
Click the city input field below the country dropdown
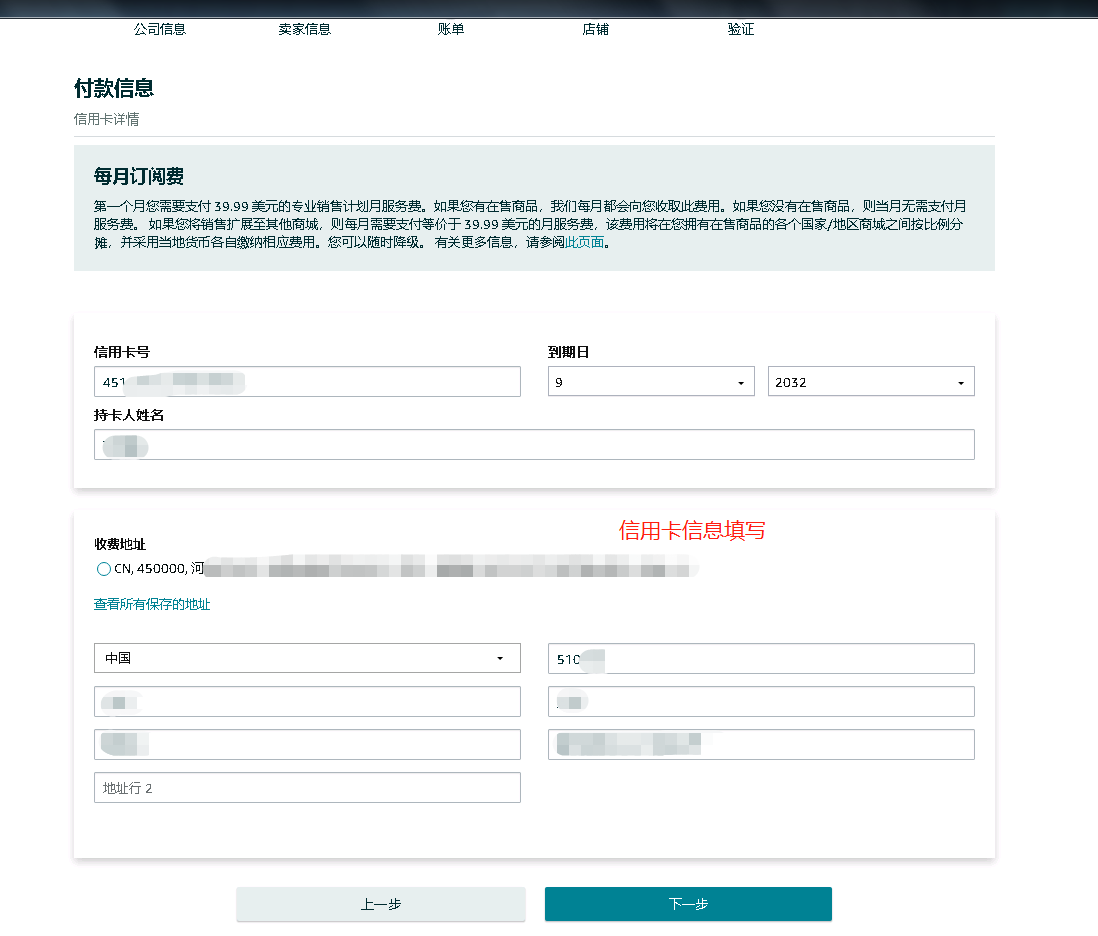[307, 701]
